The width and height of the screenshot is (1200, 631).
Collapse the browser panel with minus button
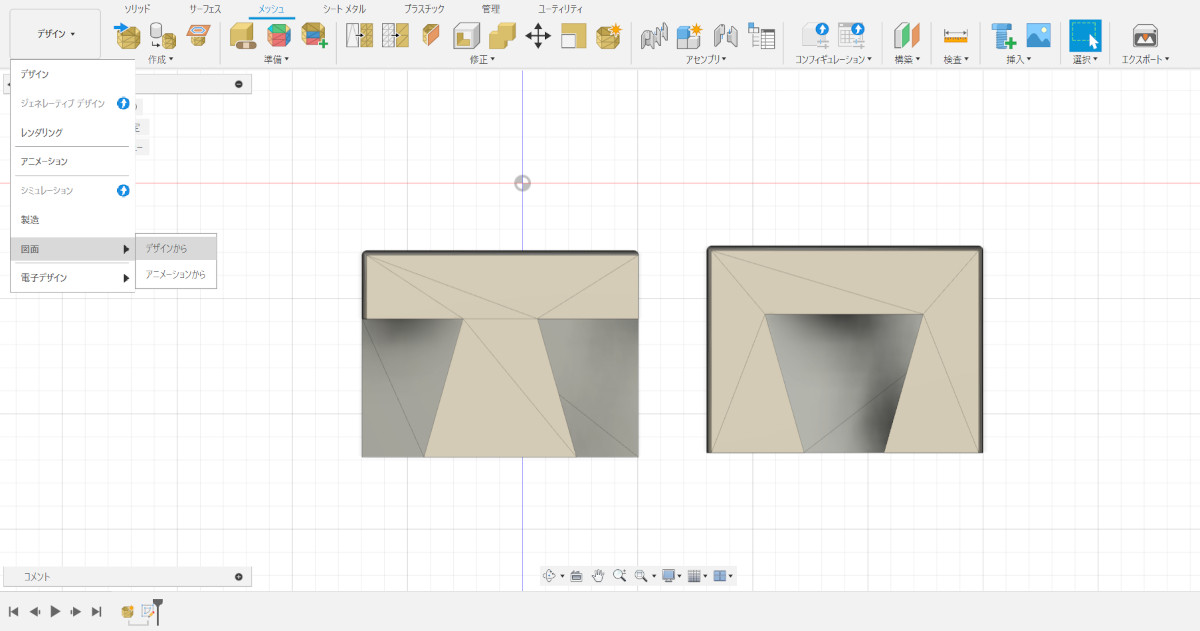pos(238,84)
